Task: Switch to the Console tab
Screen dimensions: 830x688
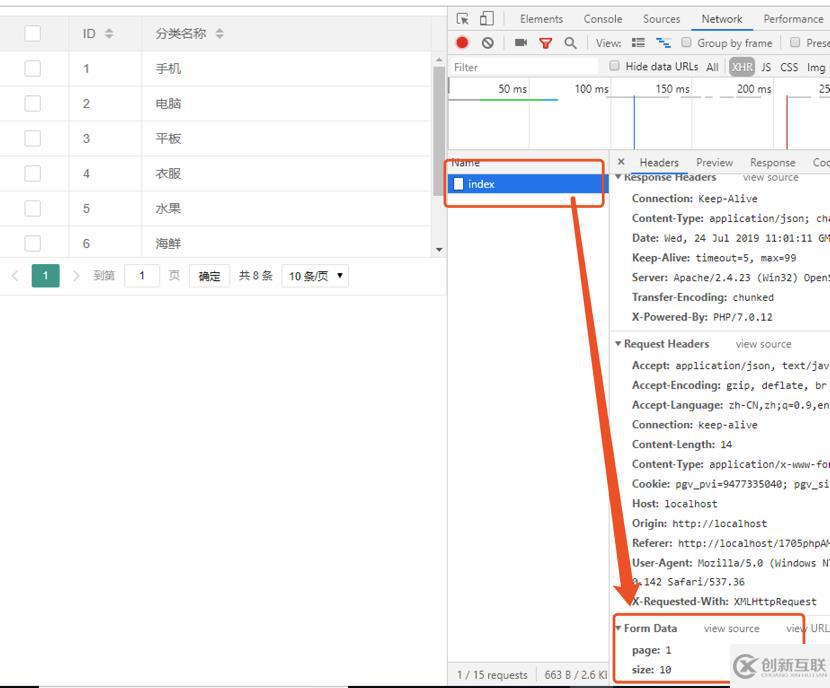Action: (x=602, y=19)
